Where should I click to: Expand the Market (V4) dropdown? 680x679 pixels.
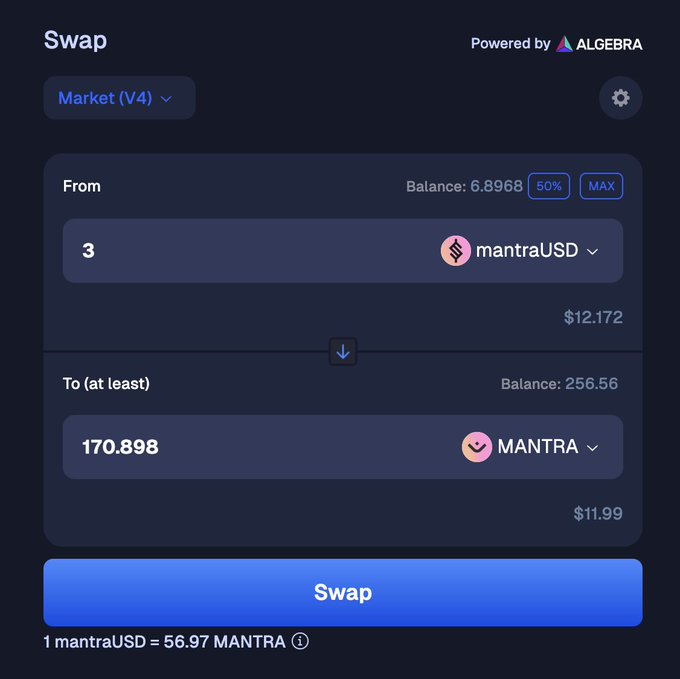pos(119,98)
